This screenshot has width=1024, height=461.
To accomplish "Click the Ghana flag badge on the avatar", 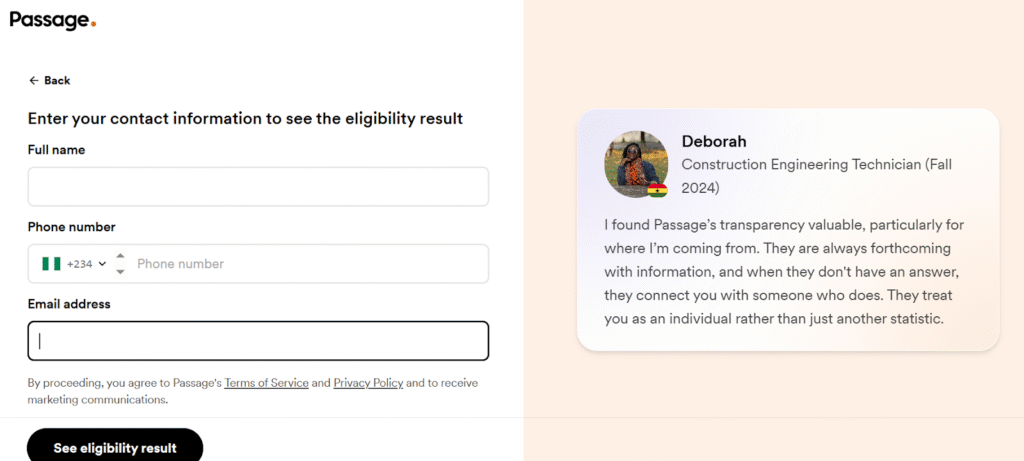I will coord(657,190).
